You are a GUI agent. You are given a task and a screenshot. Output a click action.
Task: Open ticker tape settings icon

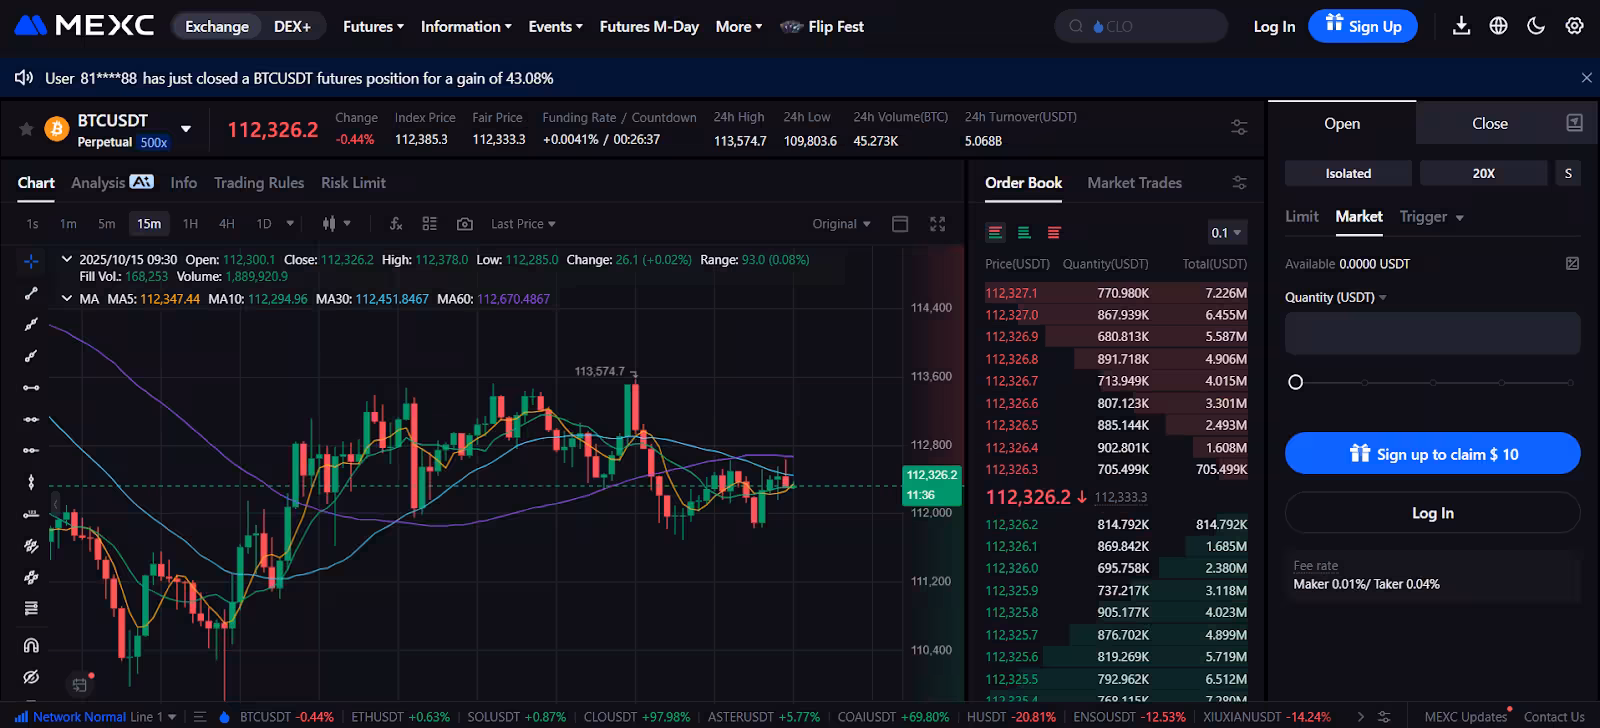pos(1384,717)
